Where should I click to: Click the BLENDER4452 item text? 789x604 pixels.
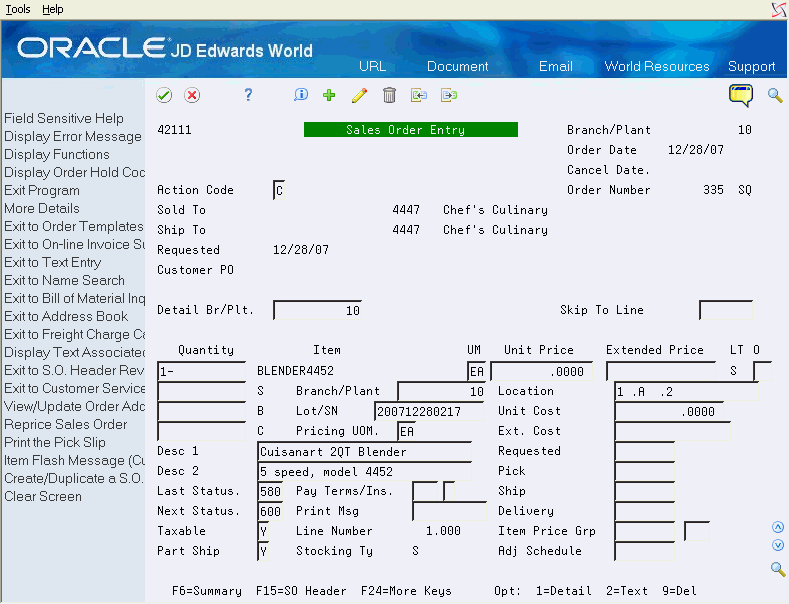[295, 371]
